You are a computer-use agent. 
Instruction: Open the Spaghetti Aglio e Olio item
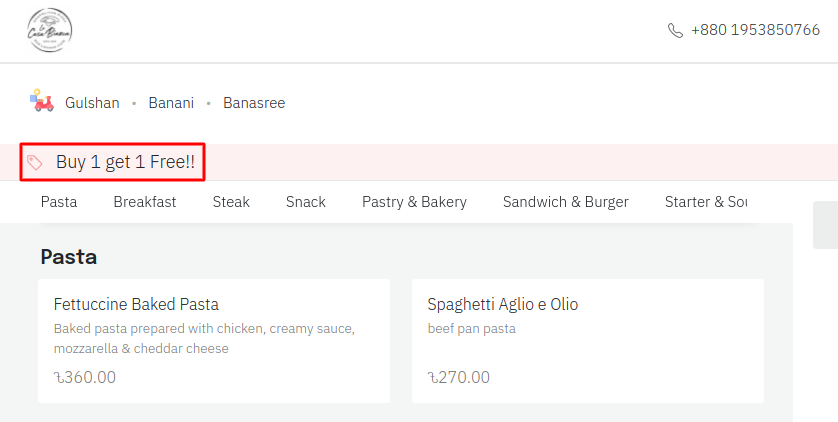point(588,340)
